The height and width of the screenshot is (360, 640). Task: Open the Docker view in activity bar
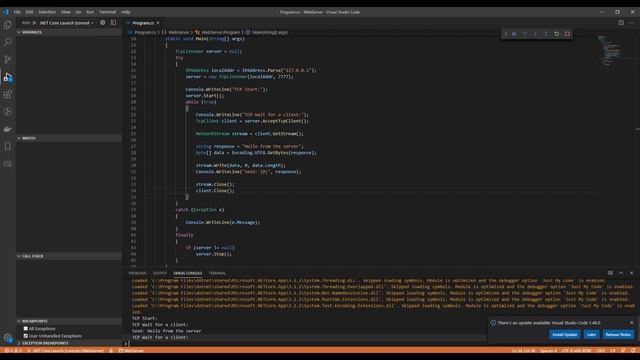pyautogui.click(x=8, y=129)
